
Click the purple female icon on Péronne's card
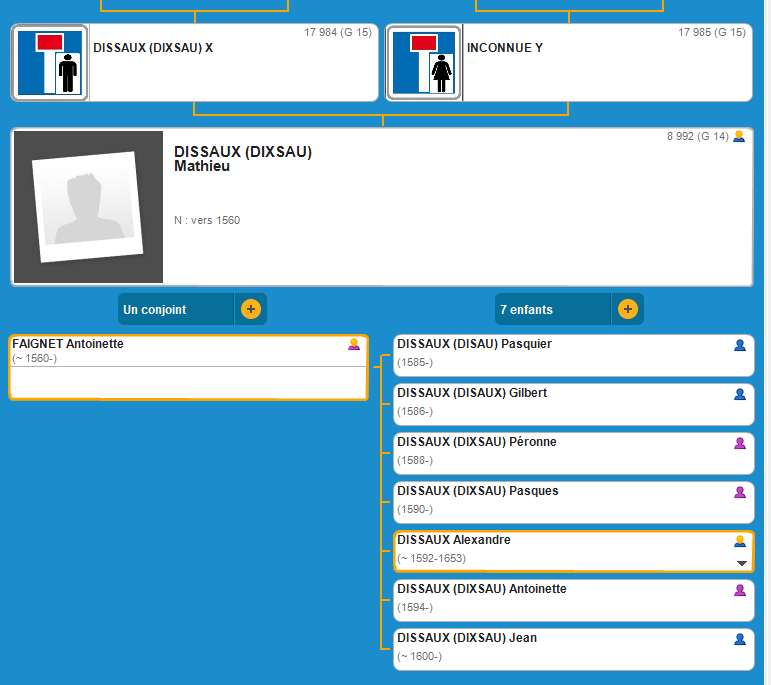(x=740, y=443)
